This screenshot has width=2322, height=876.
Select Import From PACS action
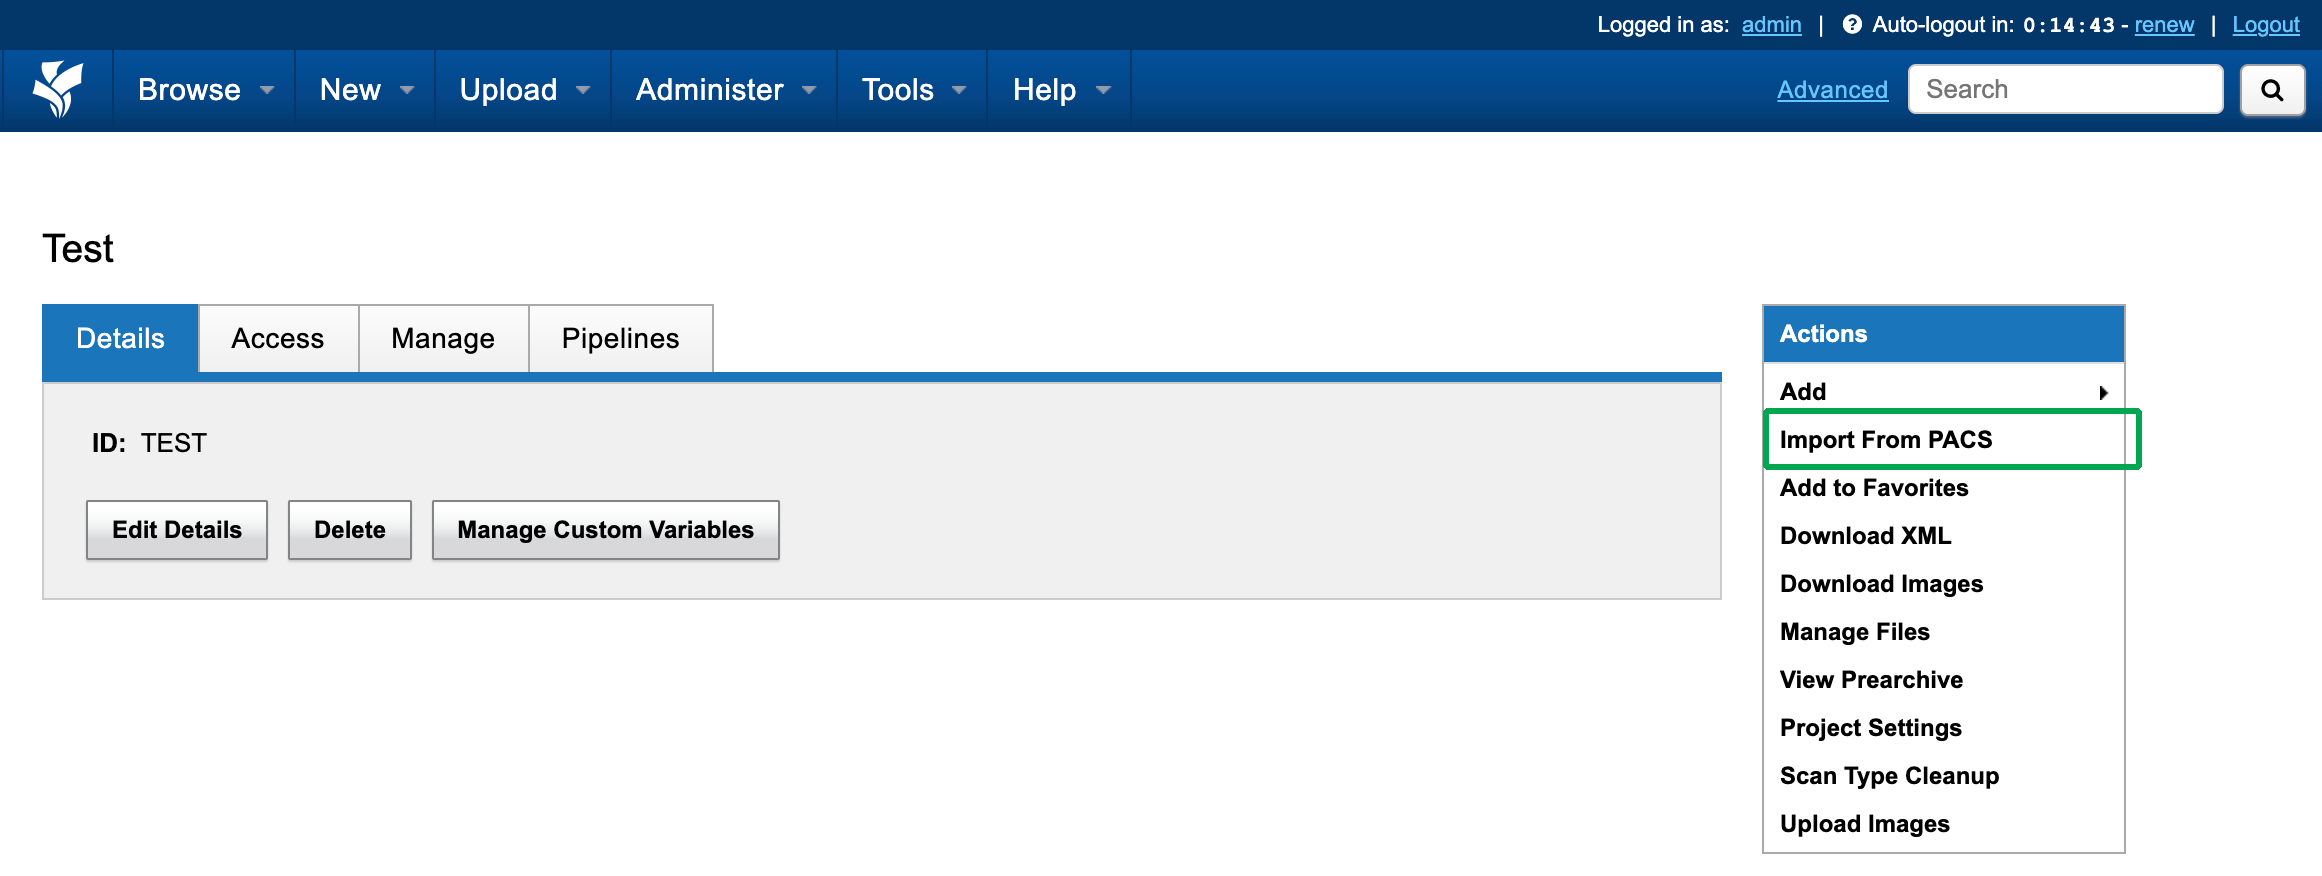point(1885,440)
